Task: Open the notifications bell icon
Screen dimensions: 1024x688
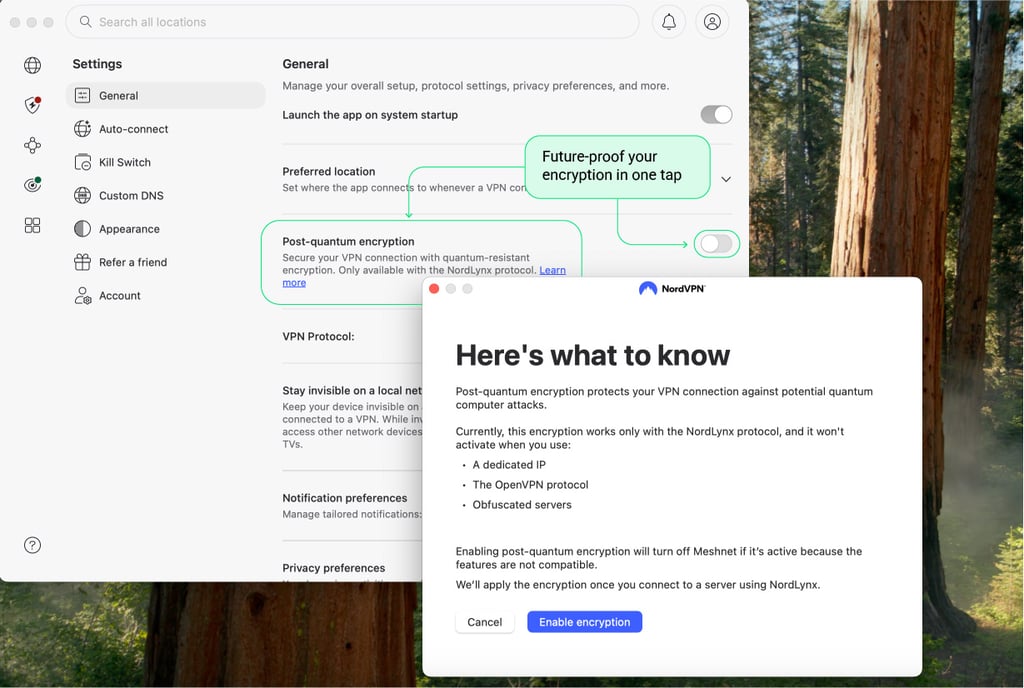Action: tap(669, 22)
